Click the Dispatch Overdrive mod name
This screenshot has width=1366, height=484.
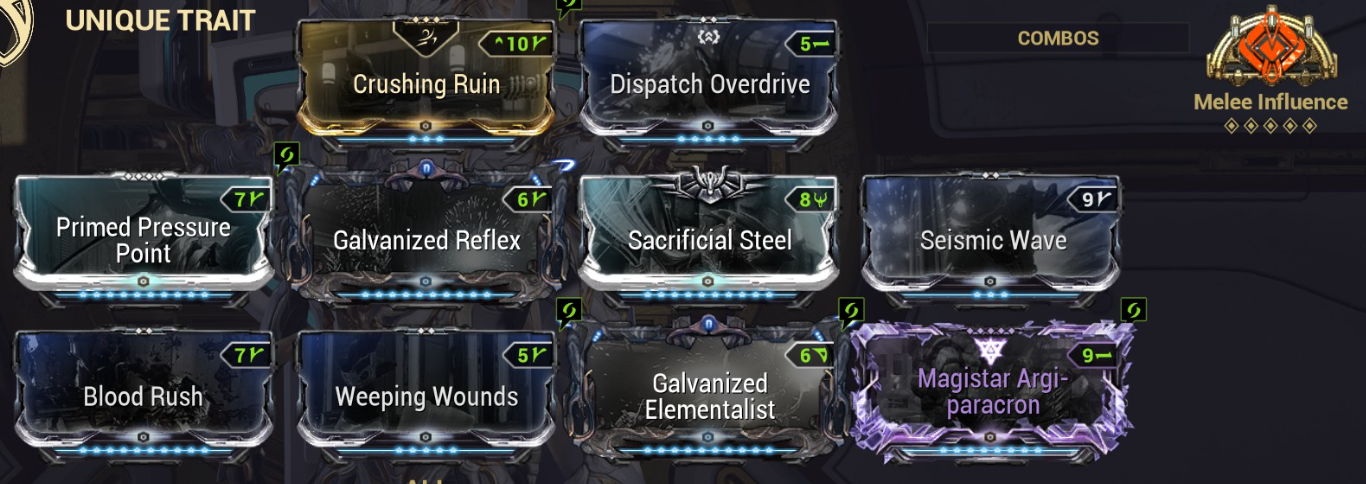(709, 84)
